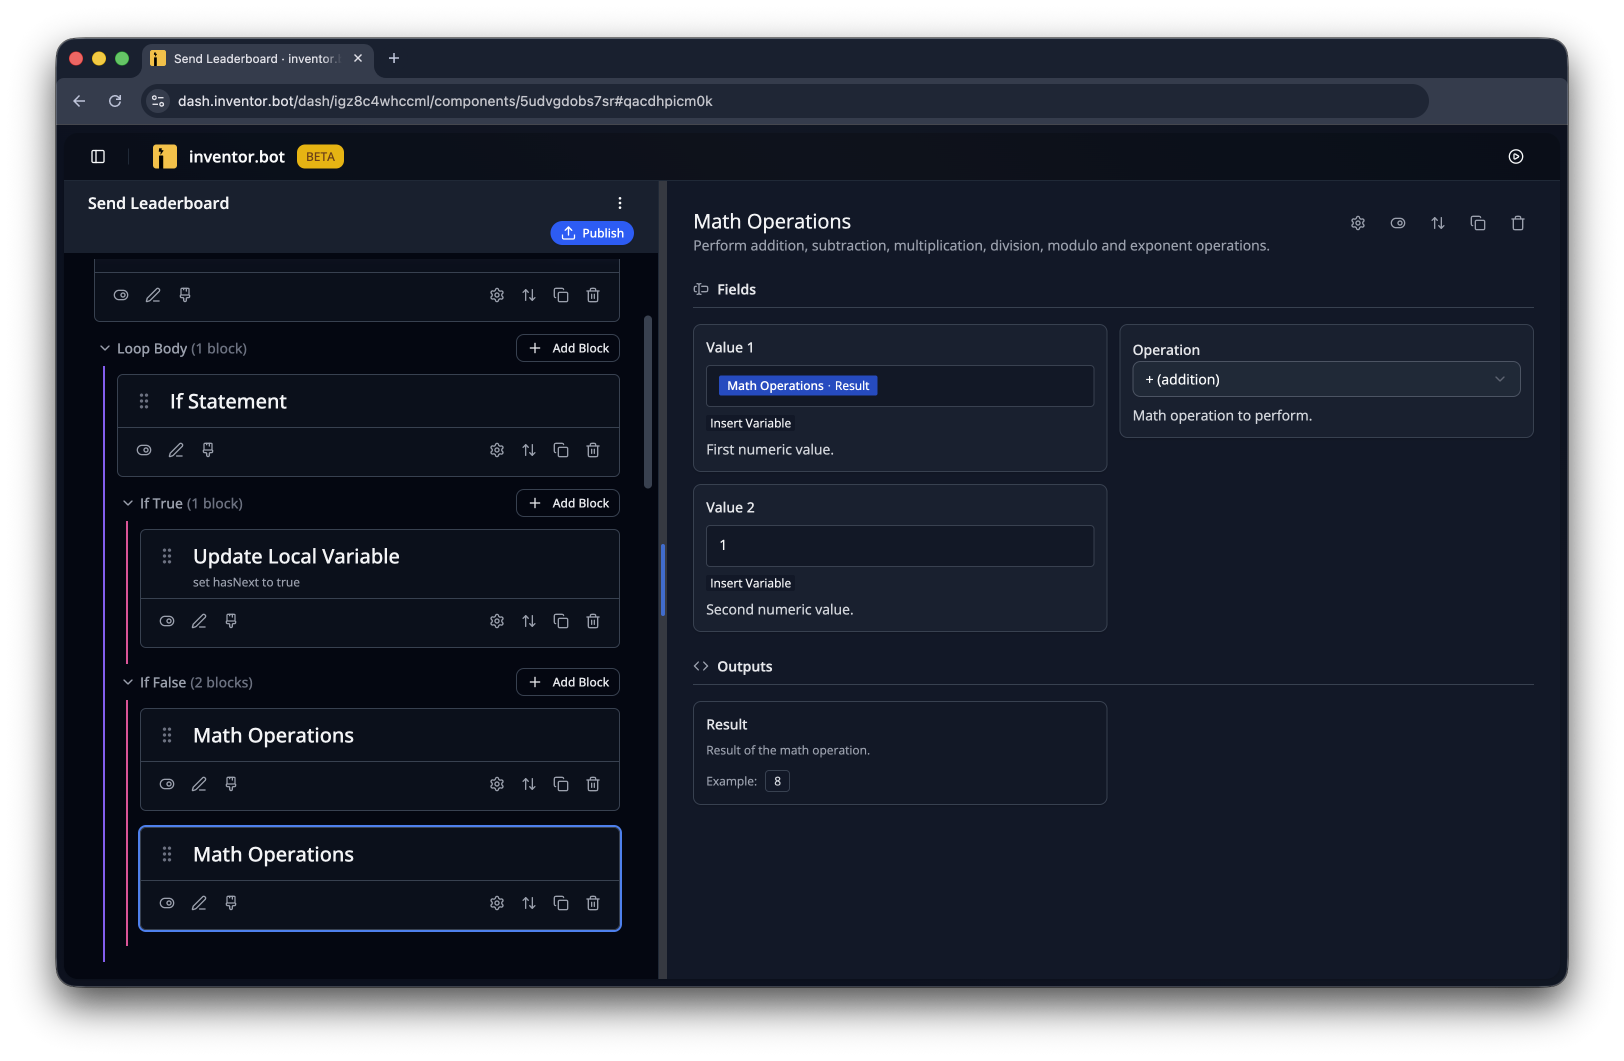Delete the Update Local Variable block
The image size is (1624, 1061).
593,621
